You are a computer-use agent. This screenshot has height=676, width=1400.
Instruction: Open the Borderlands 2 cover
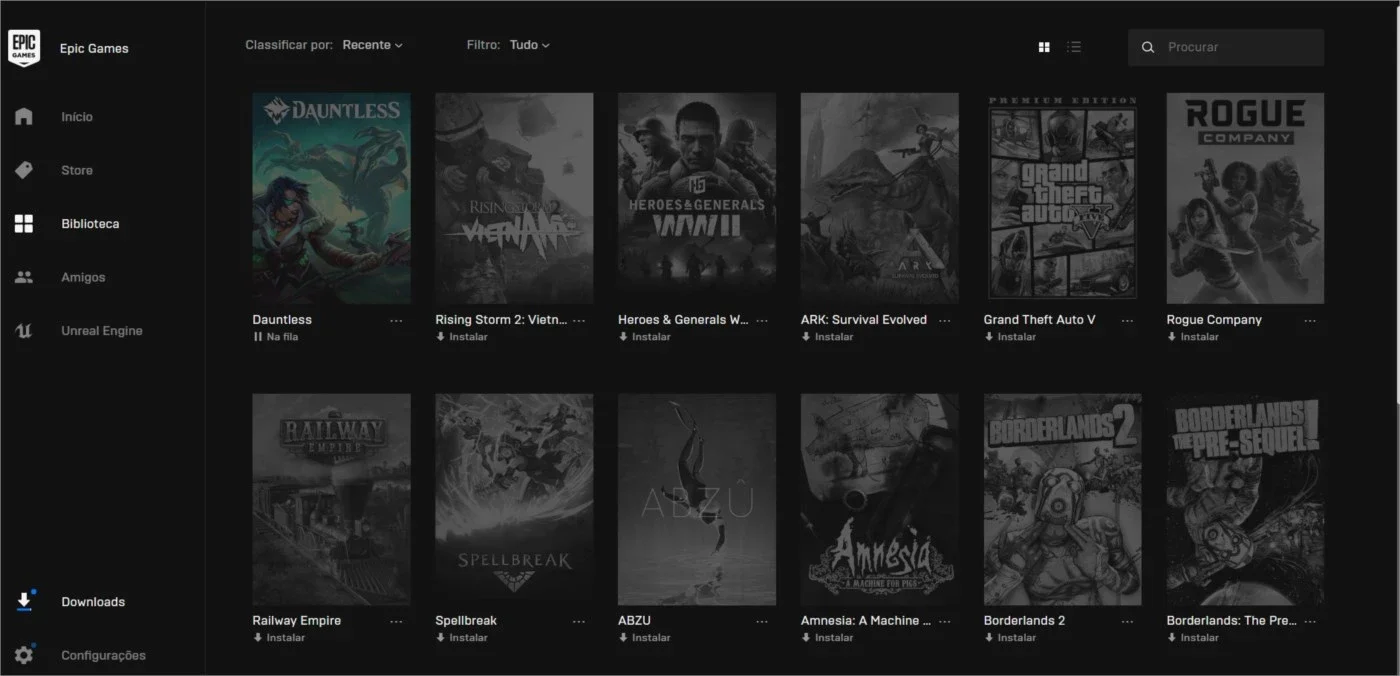pyautogui.click(x=1063, y=499)
